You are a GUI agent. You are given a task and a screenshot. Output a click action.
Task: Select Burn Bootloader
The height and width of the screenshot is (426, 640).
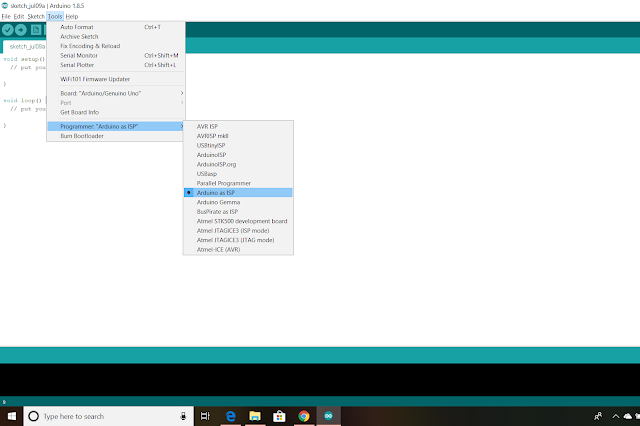click(116, 135)
